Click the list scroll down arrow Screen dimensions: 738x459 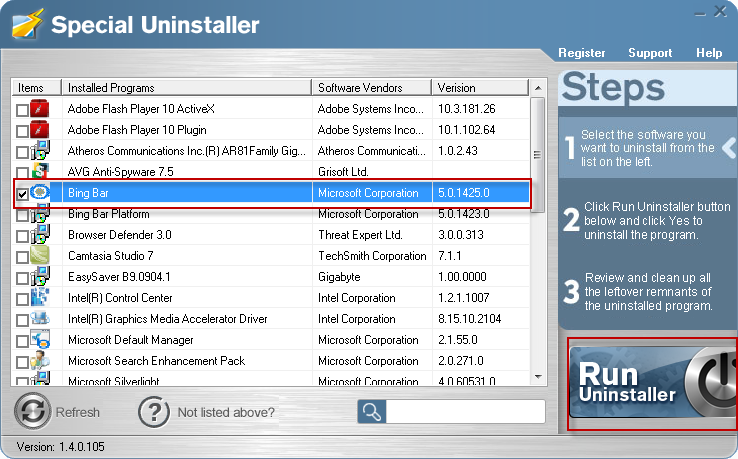point(538,377)
